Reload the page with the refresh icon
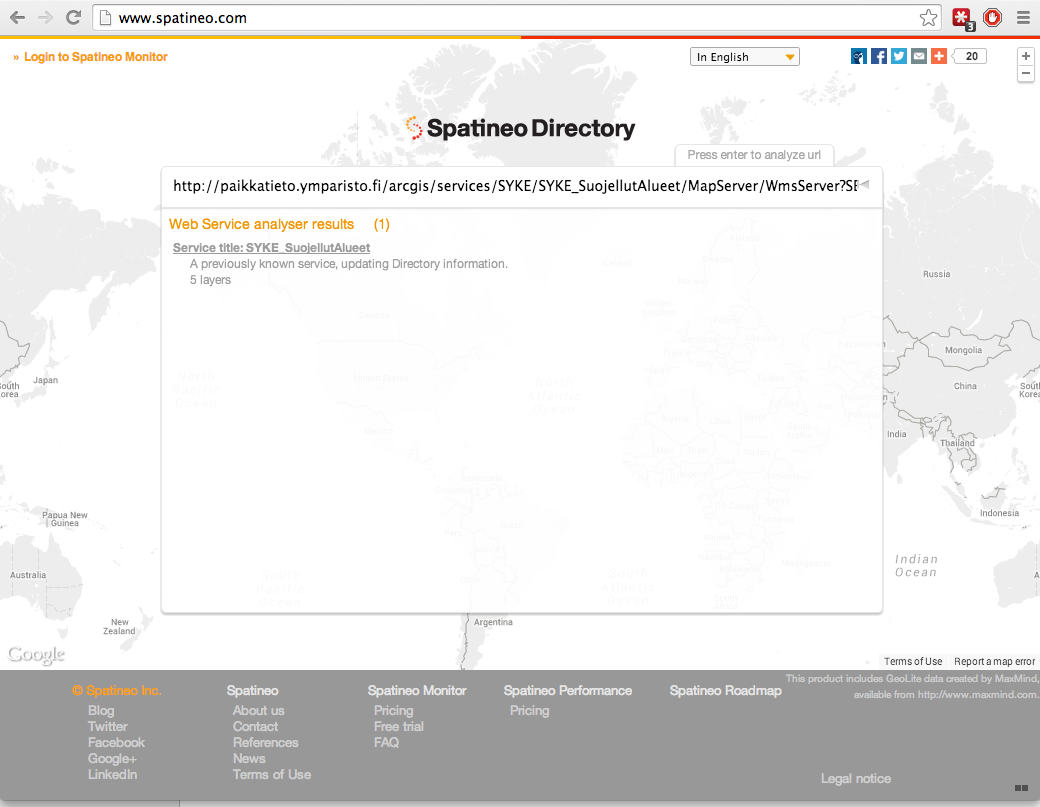1040x807 pixels. click(x=74, y=18)
